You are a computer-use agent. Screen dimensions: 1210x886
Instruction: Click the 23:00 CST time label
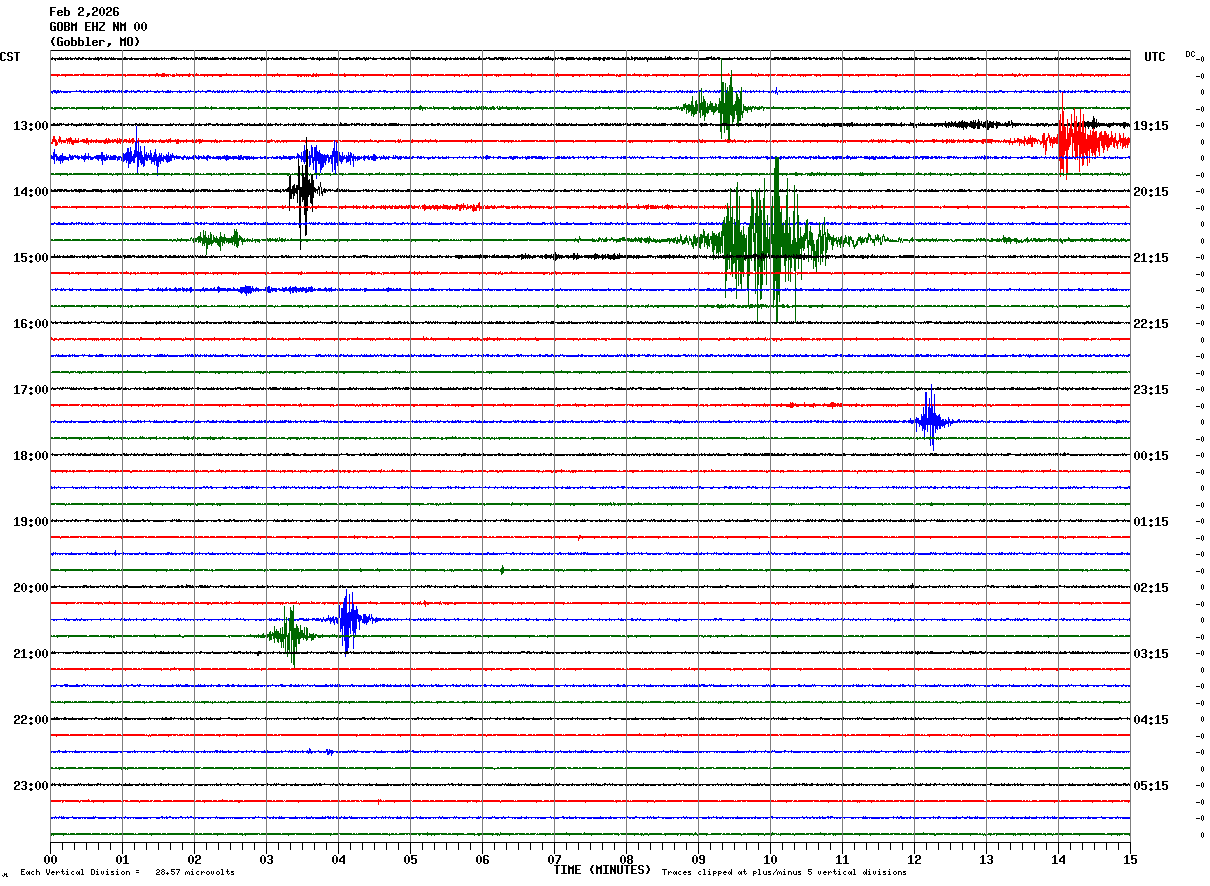coord(30,786)
